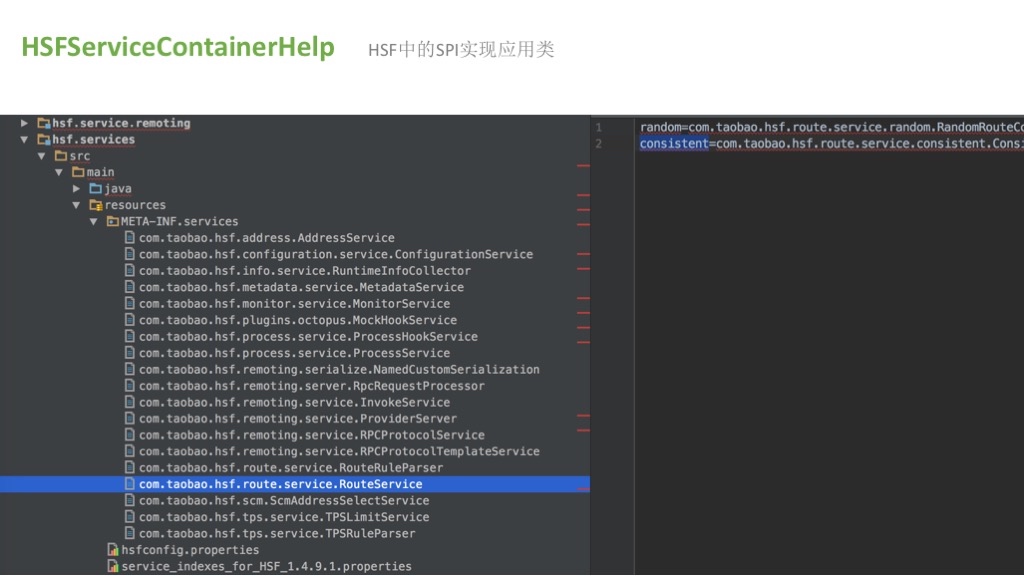The height and width of the screenshot is (576, 1024).
Task: Open route.service.RouteRuleParser file
Action: click(x=291, y=468)
